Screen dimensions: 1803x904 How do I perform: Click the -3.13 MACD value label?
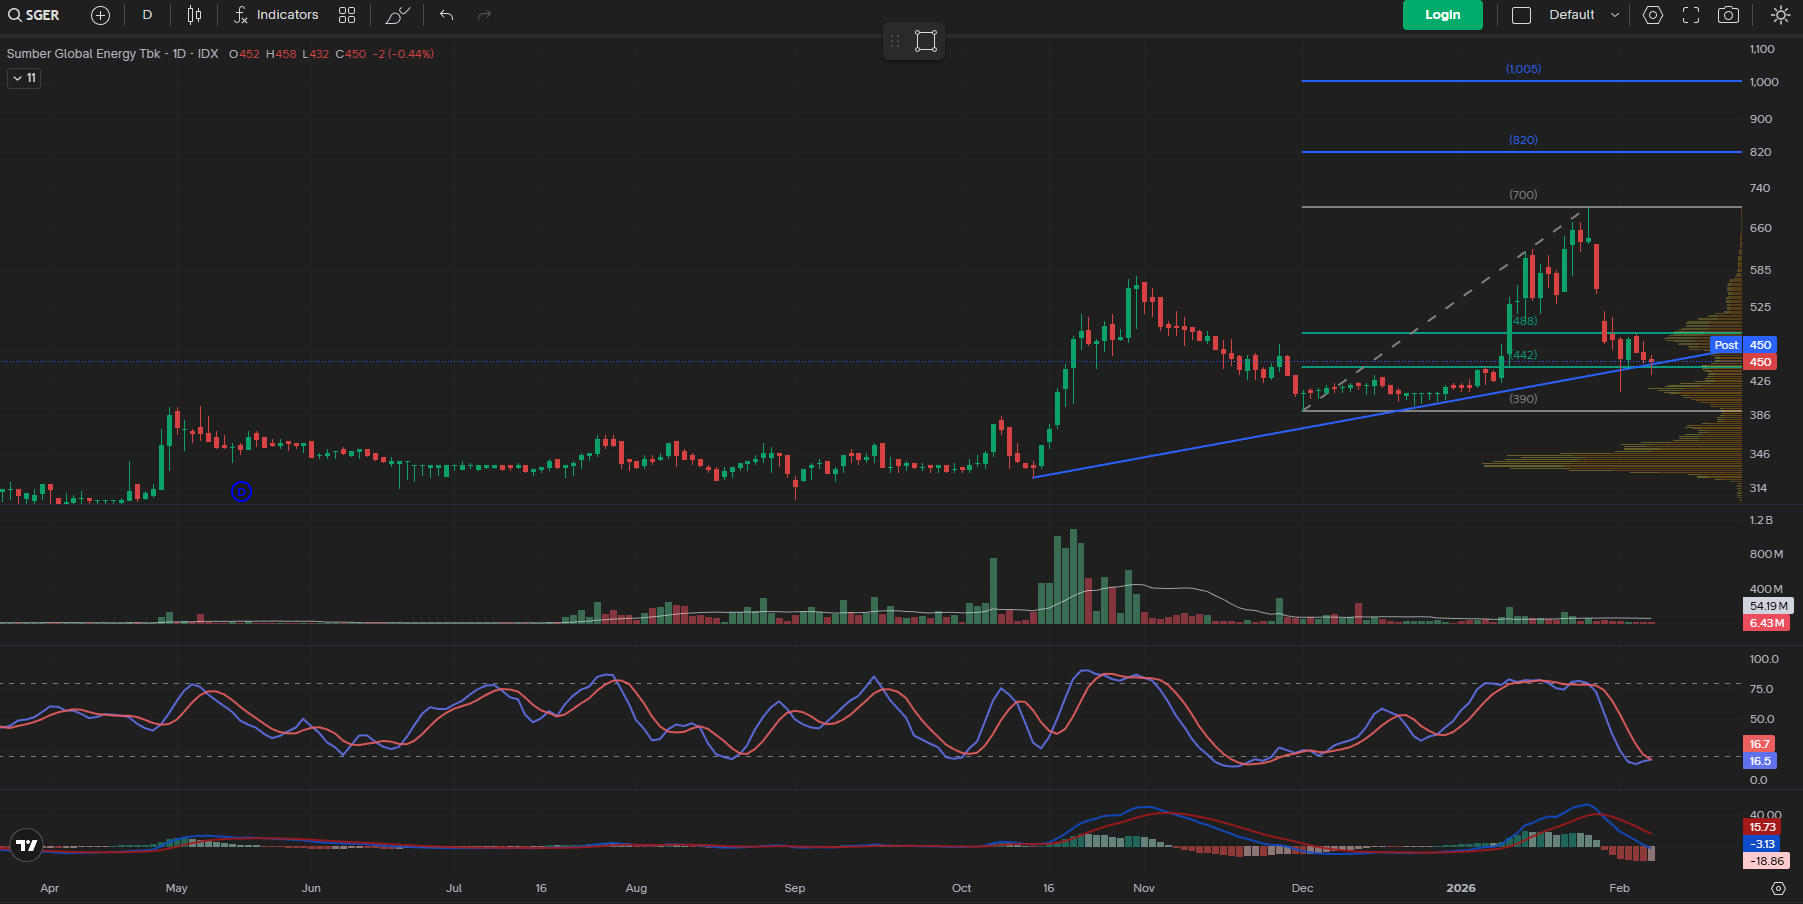[1762, 844]
